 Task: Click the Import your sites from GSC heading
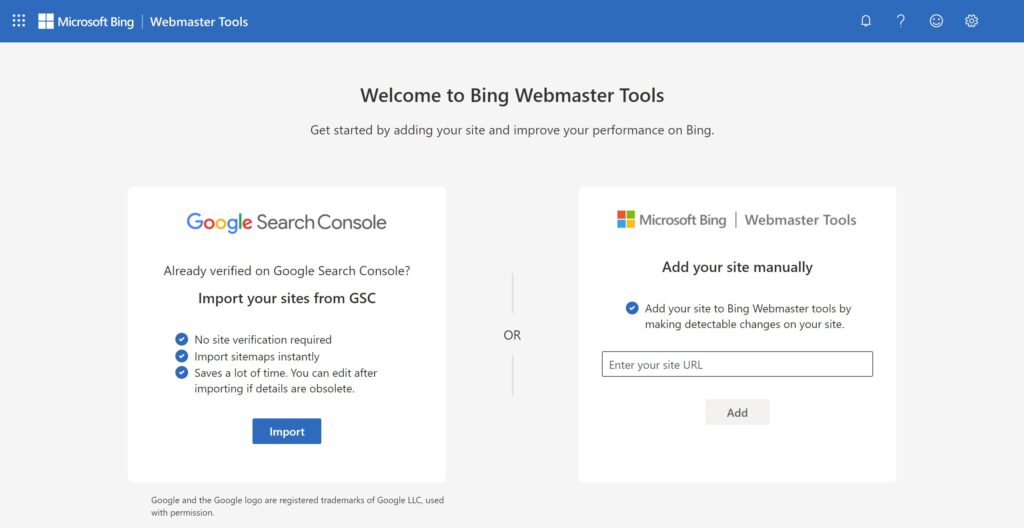click(x=287, y=299)
